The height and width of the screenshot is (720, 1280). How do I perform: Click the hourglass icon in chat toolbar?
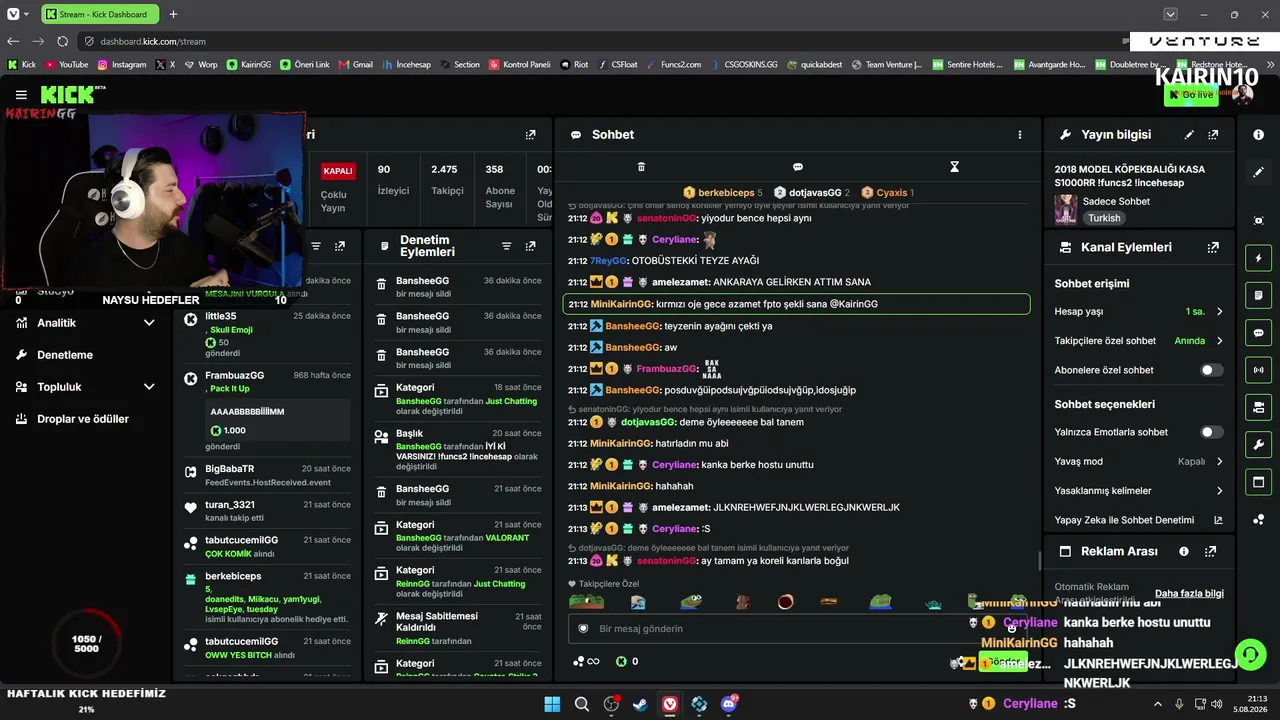[954, 167]
